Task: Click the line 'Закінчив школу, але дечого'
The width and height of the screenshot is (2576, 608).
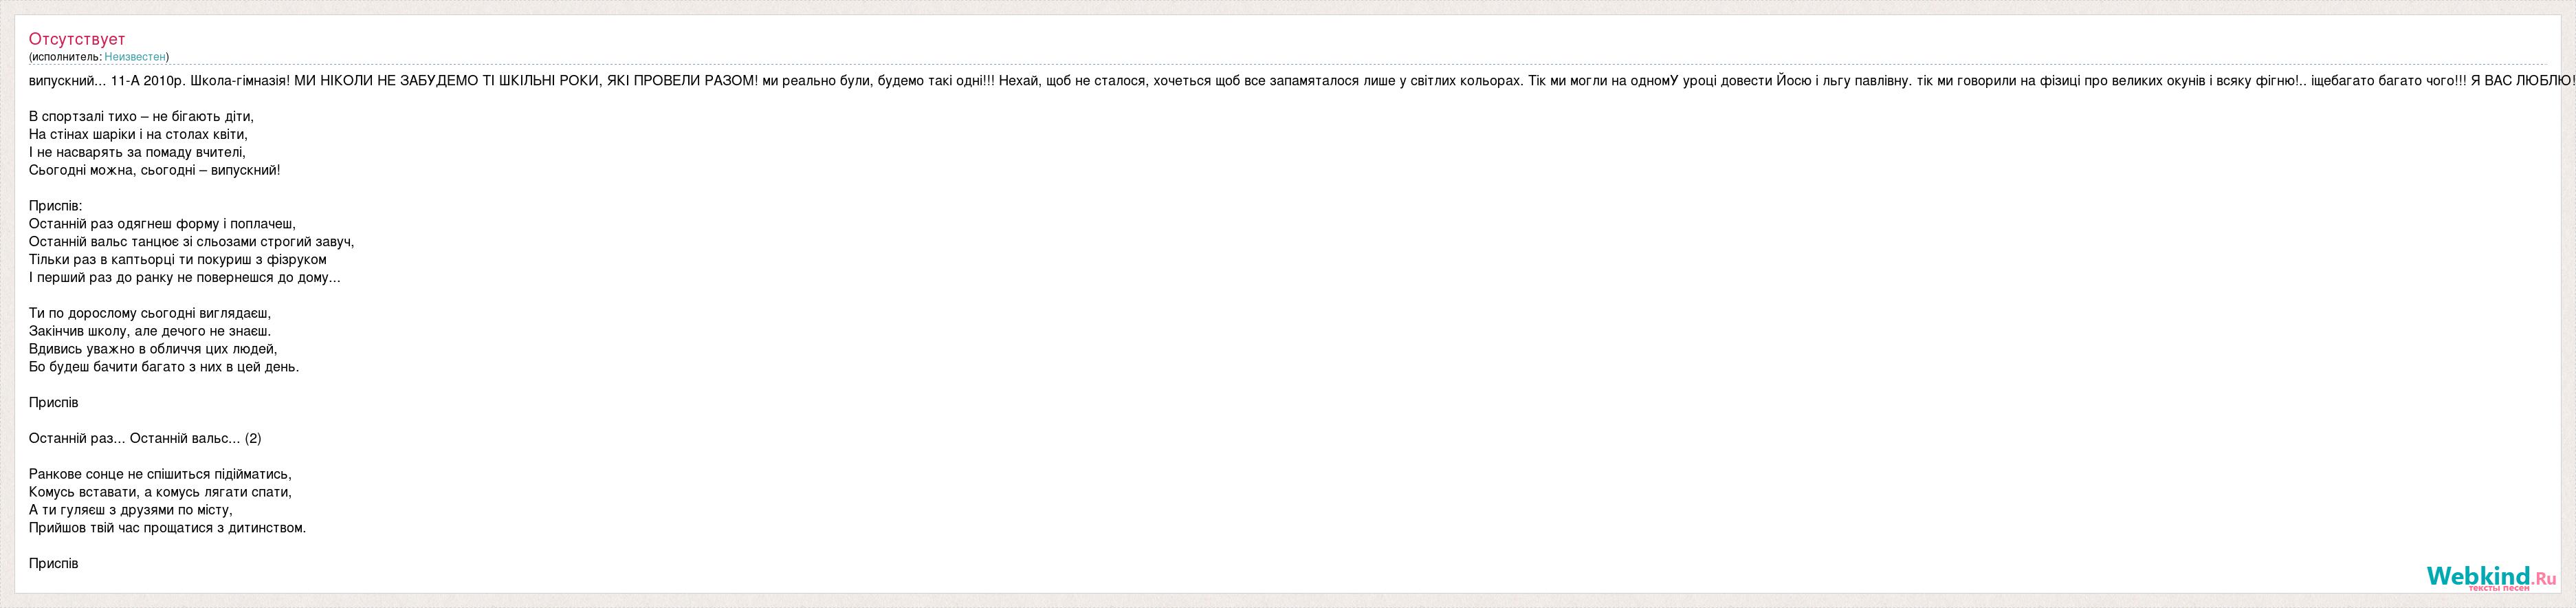Action: [x=150, y=331]
